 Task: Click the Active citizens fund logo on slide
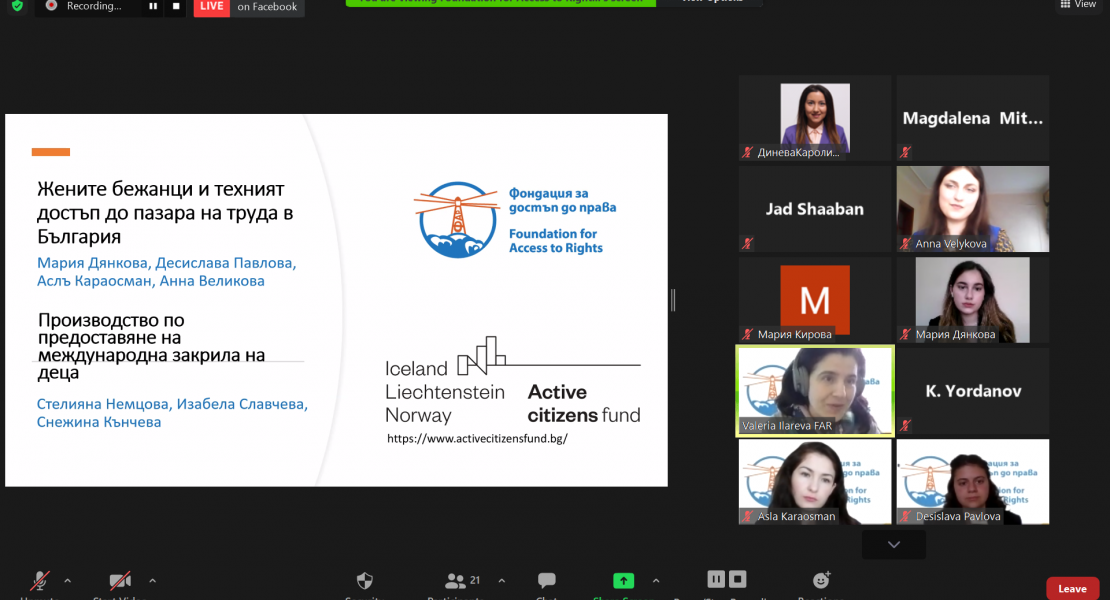coord(513,381)
